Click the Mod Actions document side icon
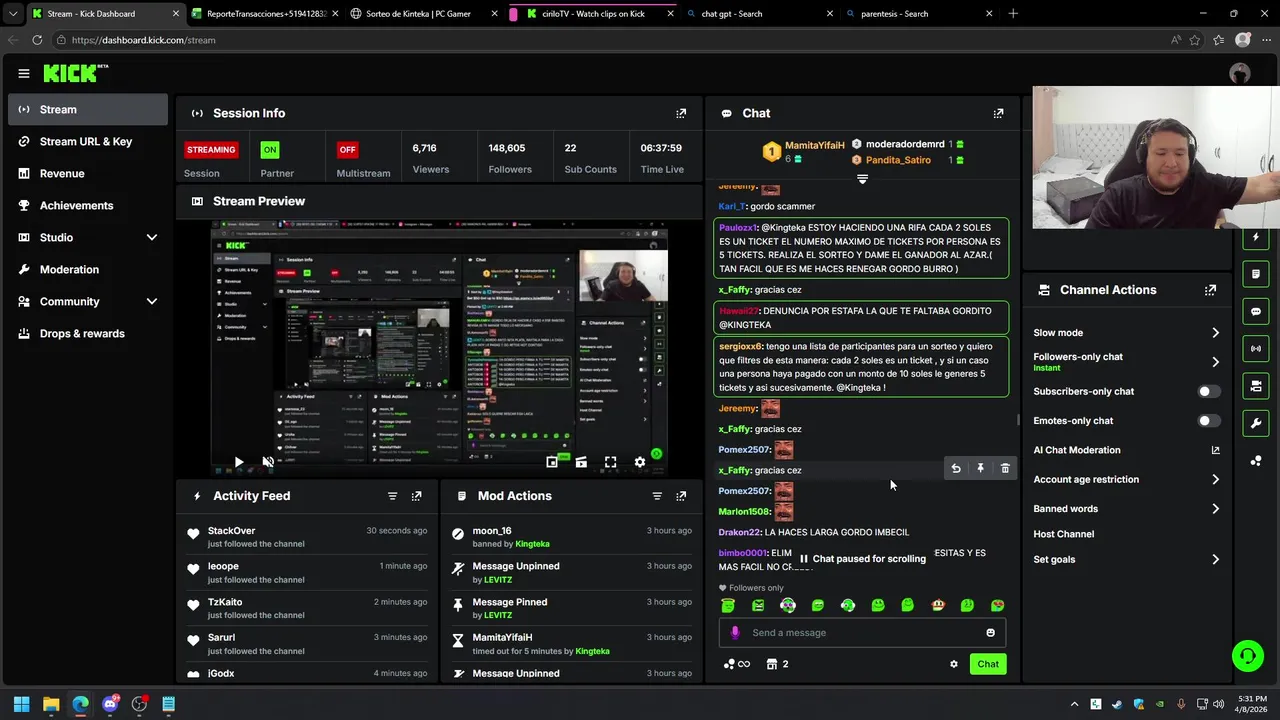 (x=1256, y=274)
